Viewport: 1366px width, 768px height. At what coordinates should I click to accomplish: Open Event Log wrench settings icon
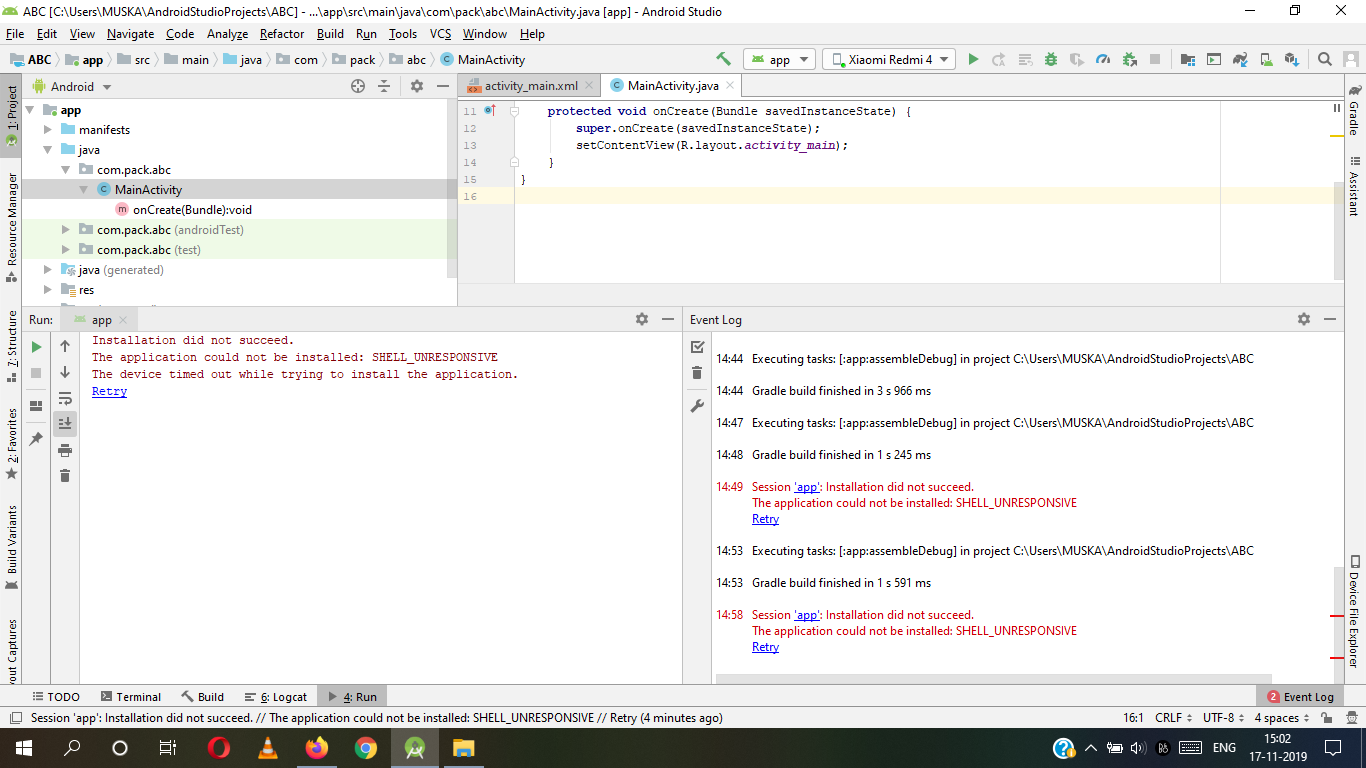coord(697,406)
